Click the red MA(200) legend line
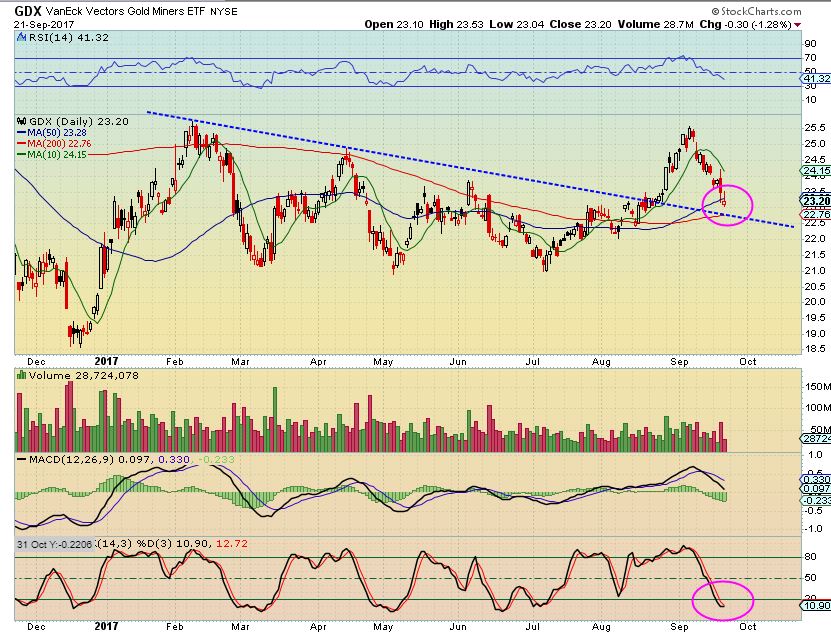Viewport: 831px width, 632px height. [22, 144]
